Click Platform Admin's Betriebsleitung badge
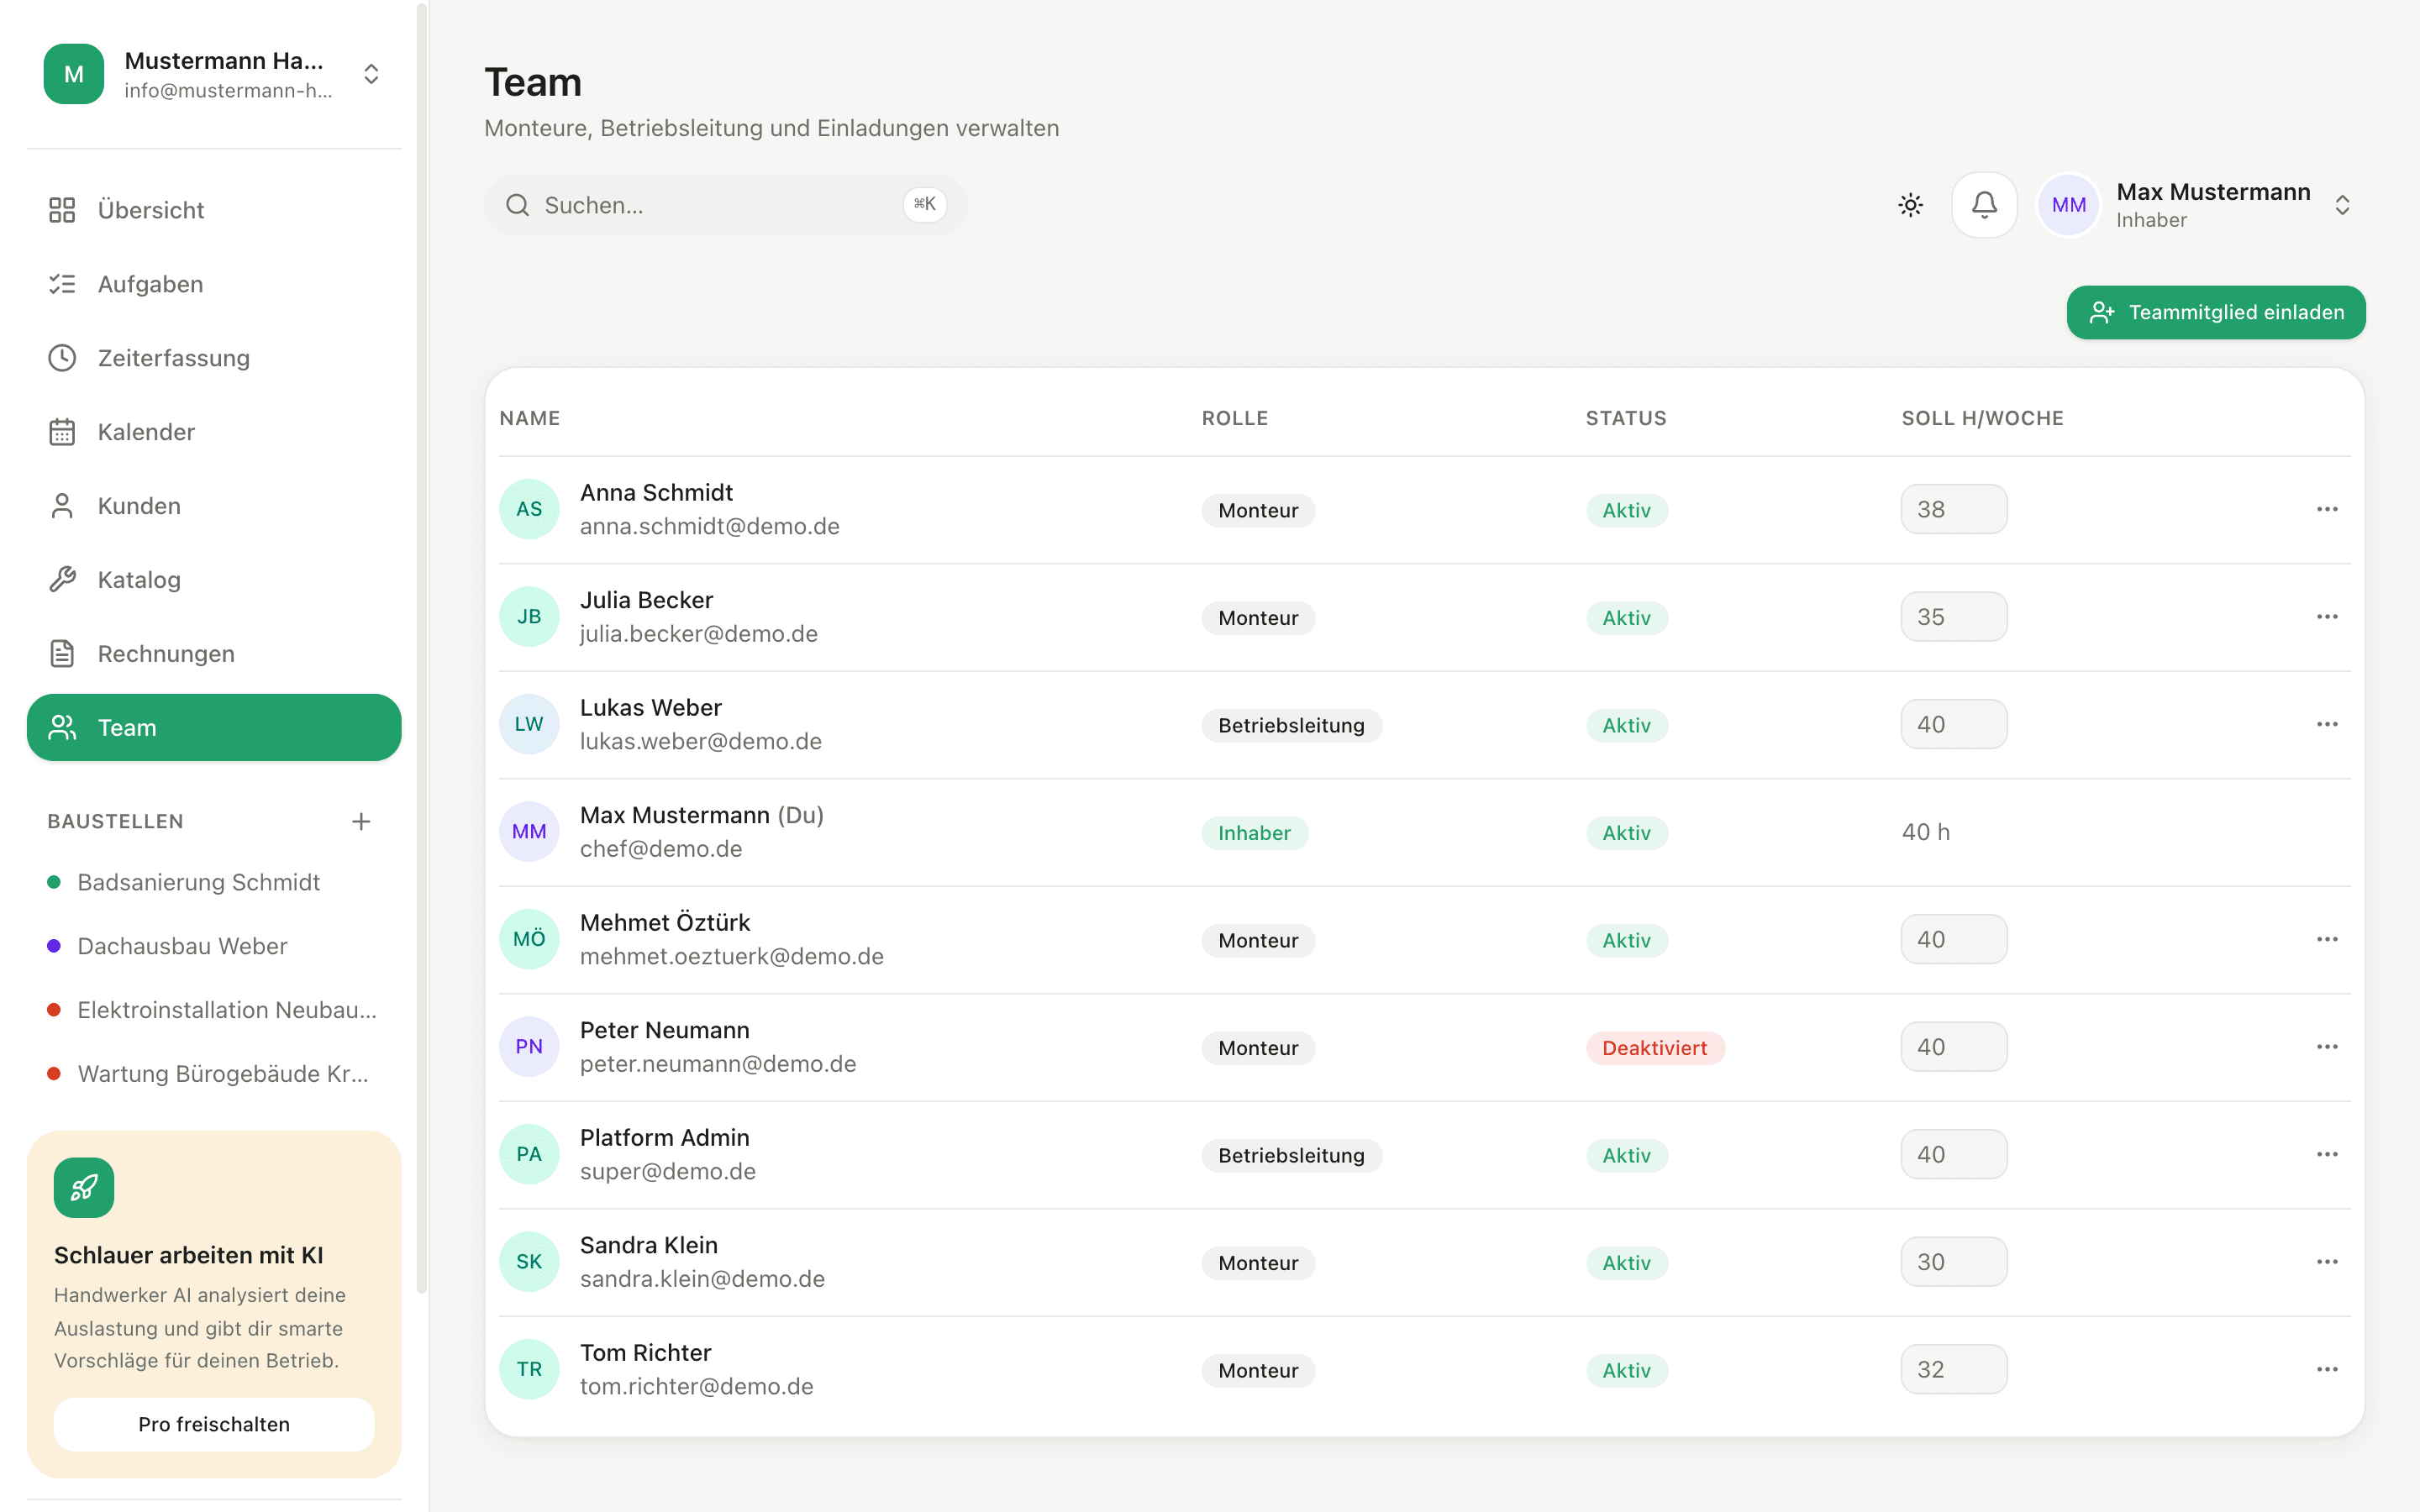The width and height of the screenshot is (2420, 1512). [x=1291, y=1156]
